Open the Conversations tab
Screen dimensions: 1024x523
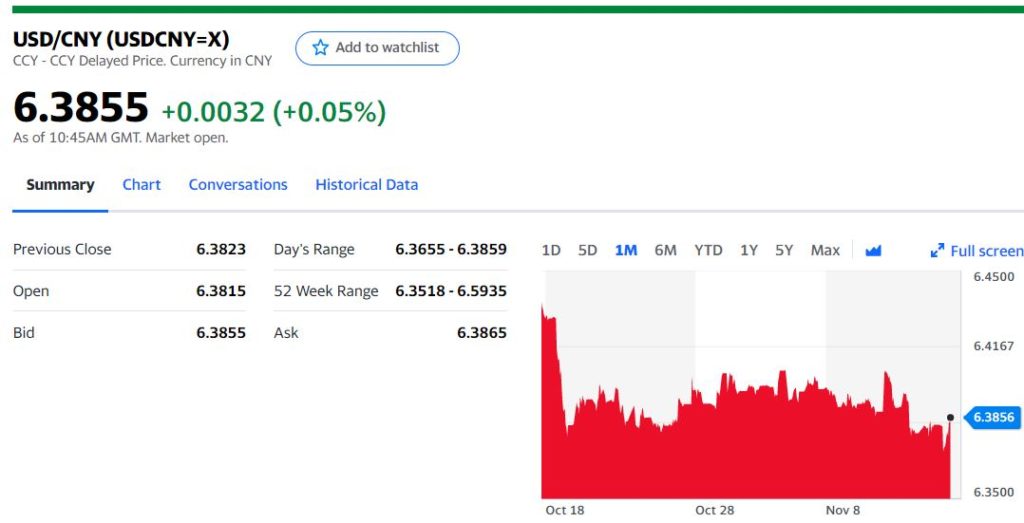(x=238, y=185)
